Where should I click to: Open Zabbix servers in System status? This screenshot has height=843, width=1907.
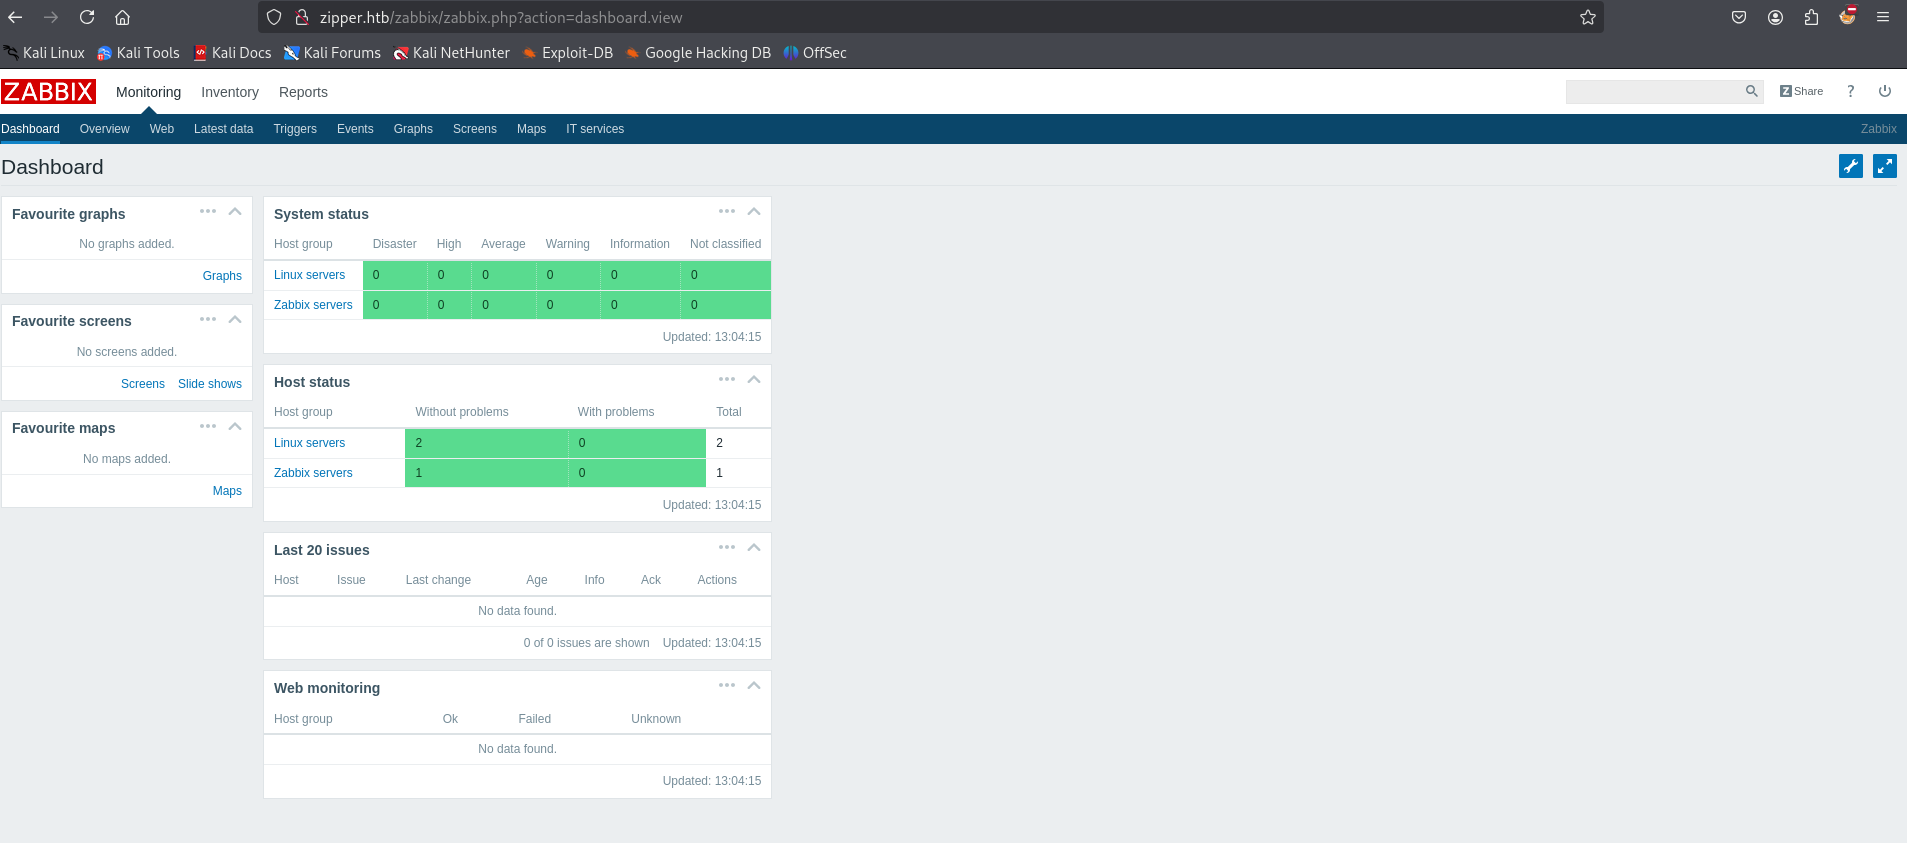(x=313, y=305)
